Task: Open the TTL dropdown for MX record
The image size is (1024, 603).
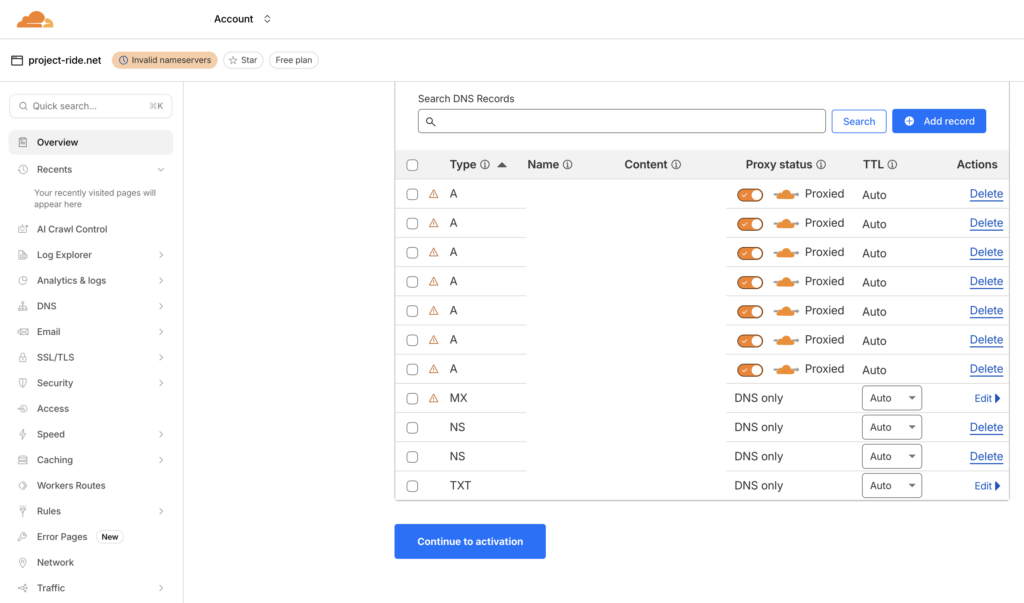Action: tap(891, 398)
